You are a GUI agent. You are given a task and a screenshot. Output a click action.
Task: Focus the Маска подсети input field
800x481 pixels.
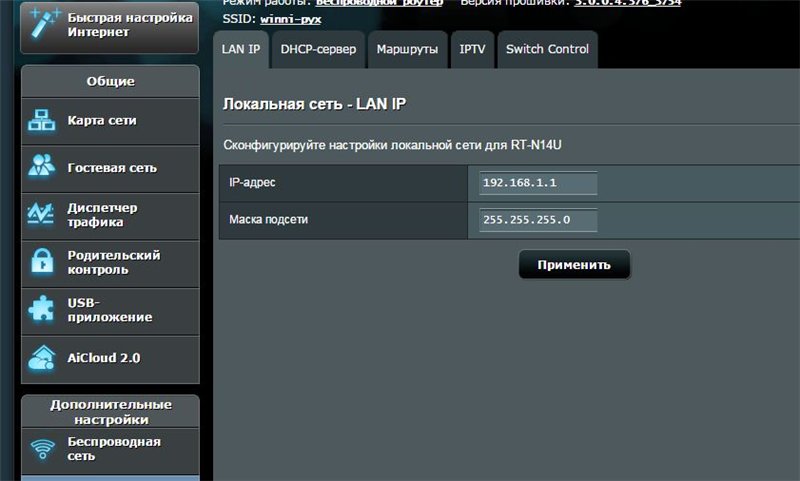click(538, 220)
